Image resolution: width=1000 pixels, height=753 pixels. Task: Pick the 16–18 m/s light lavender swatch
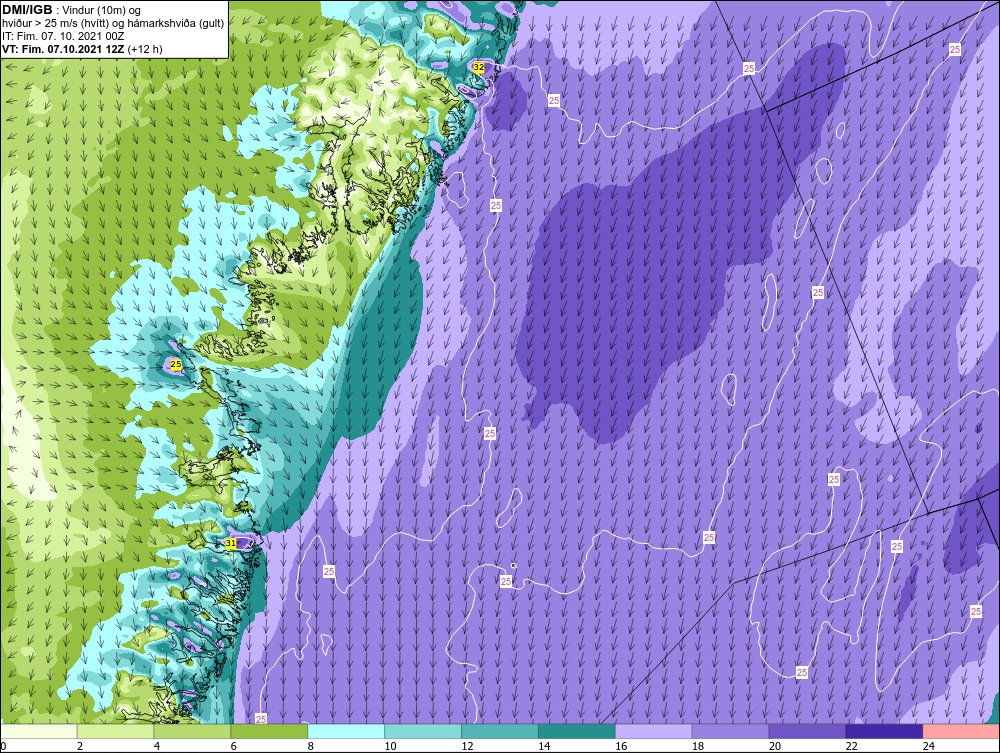click(654, 731)
